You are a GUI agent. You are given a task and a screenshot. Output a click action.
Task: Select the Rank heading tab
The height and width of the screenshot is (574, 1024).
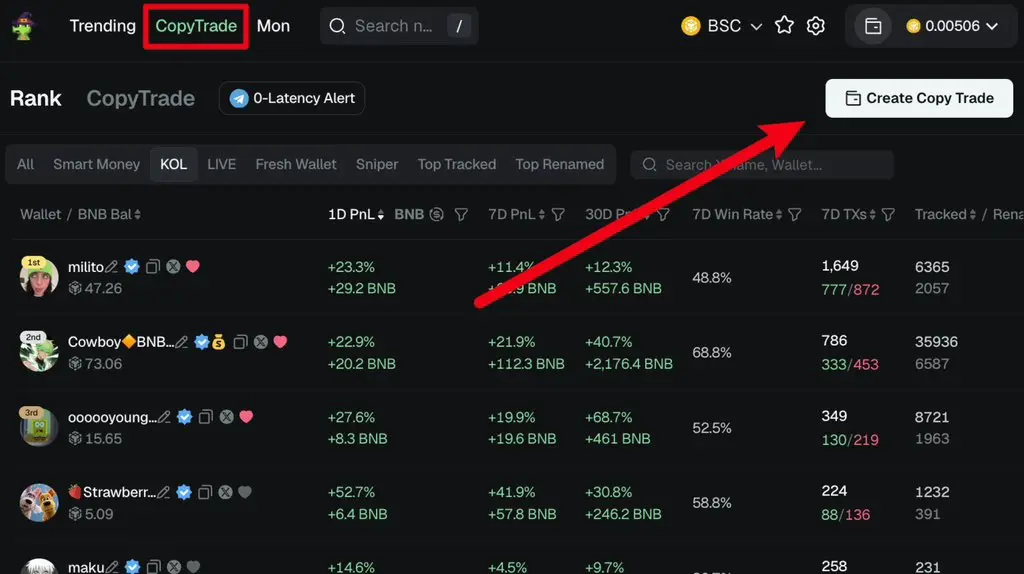pyautogui.click(x=35, y=99)
